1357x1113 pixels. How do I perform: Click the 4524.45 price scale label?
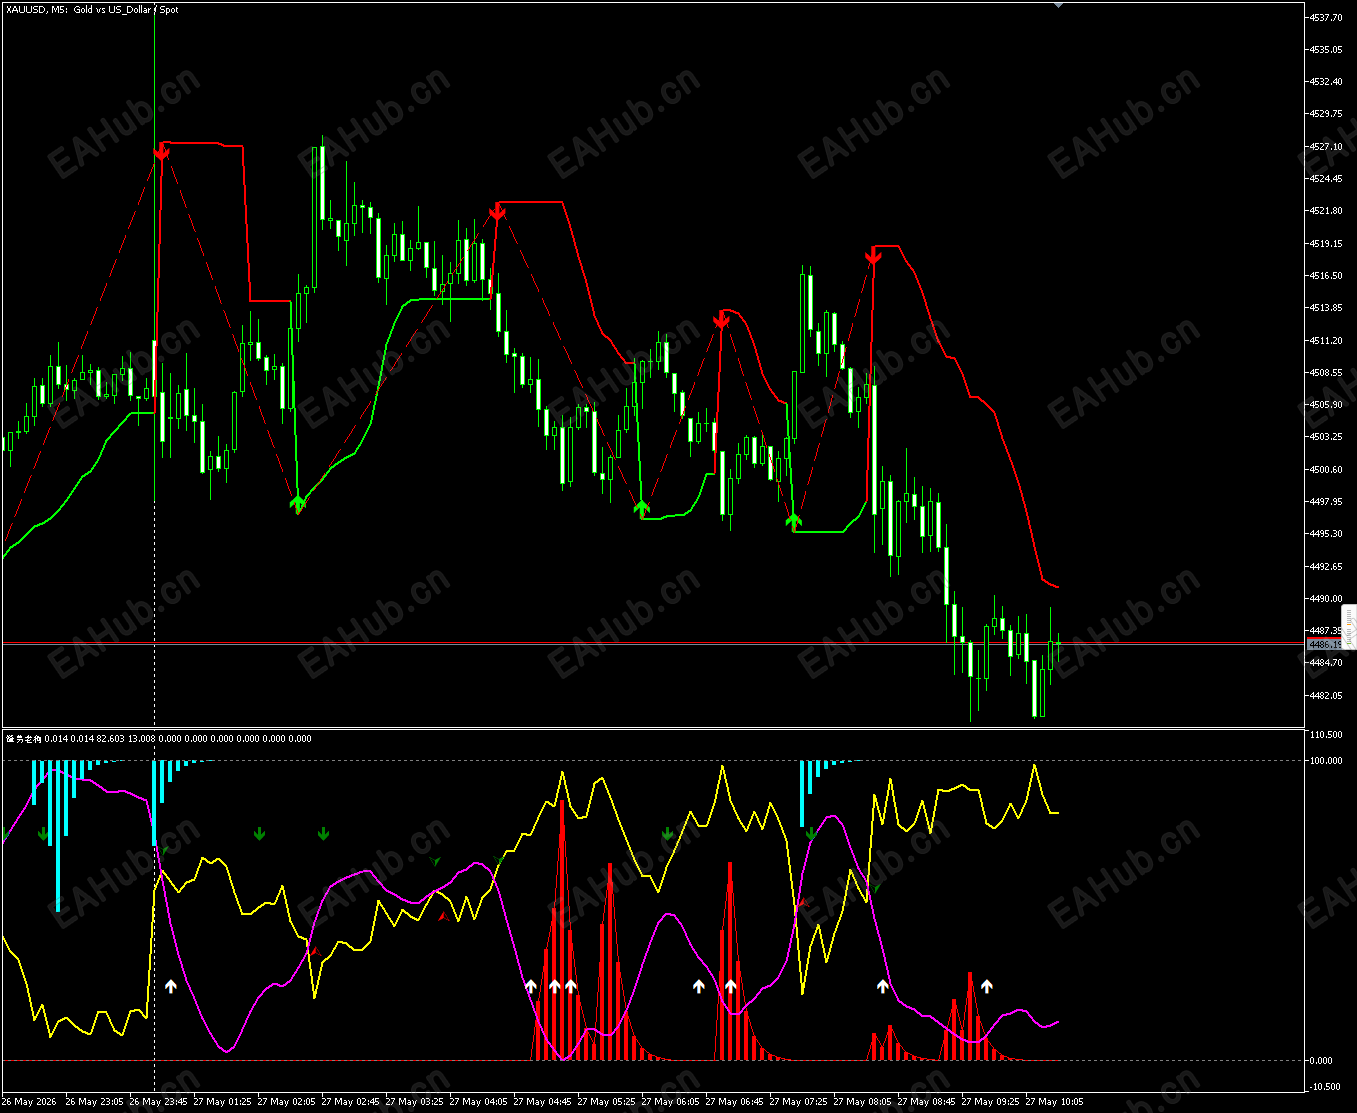click(1325, 178)
